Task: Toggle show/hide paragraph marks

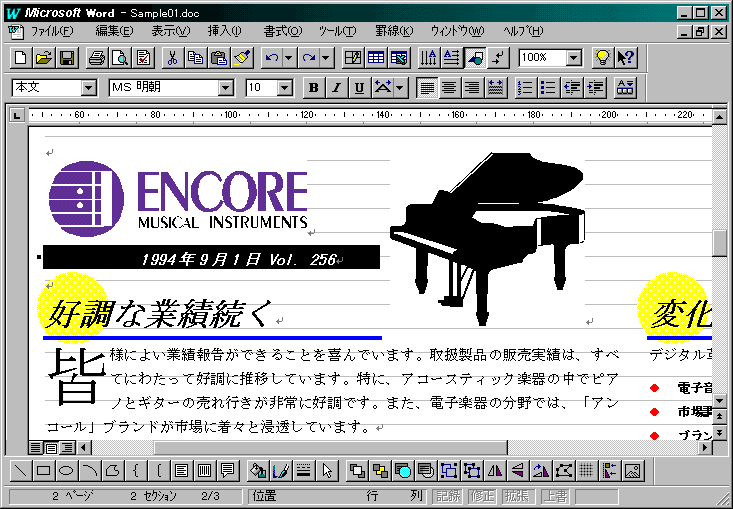Action: click(x=498, y=58)
